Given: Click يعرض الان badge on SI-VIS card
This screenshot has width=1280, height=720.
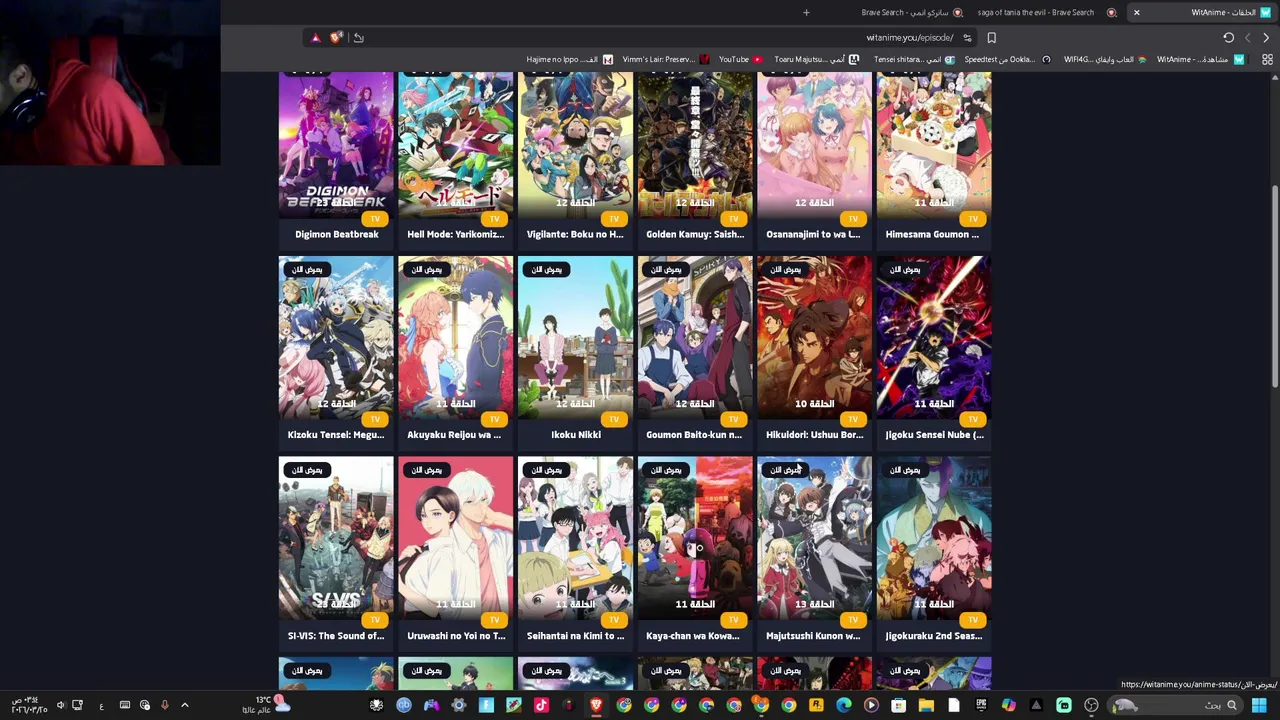Looking at the screenshot, I should point(307,470).
